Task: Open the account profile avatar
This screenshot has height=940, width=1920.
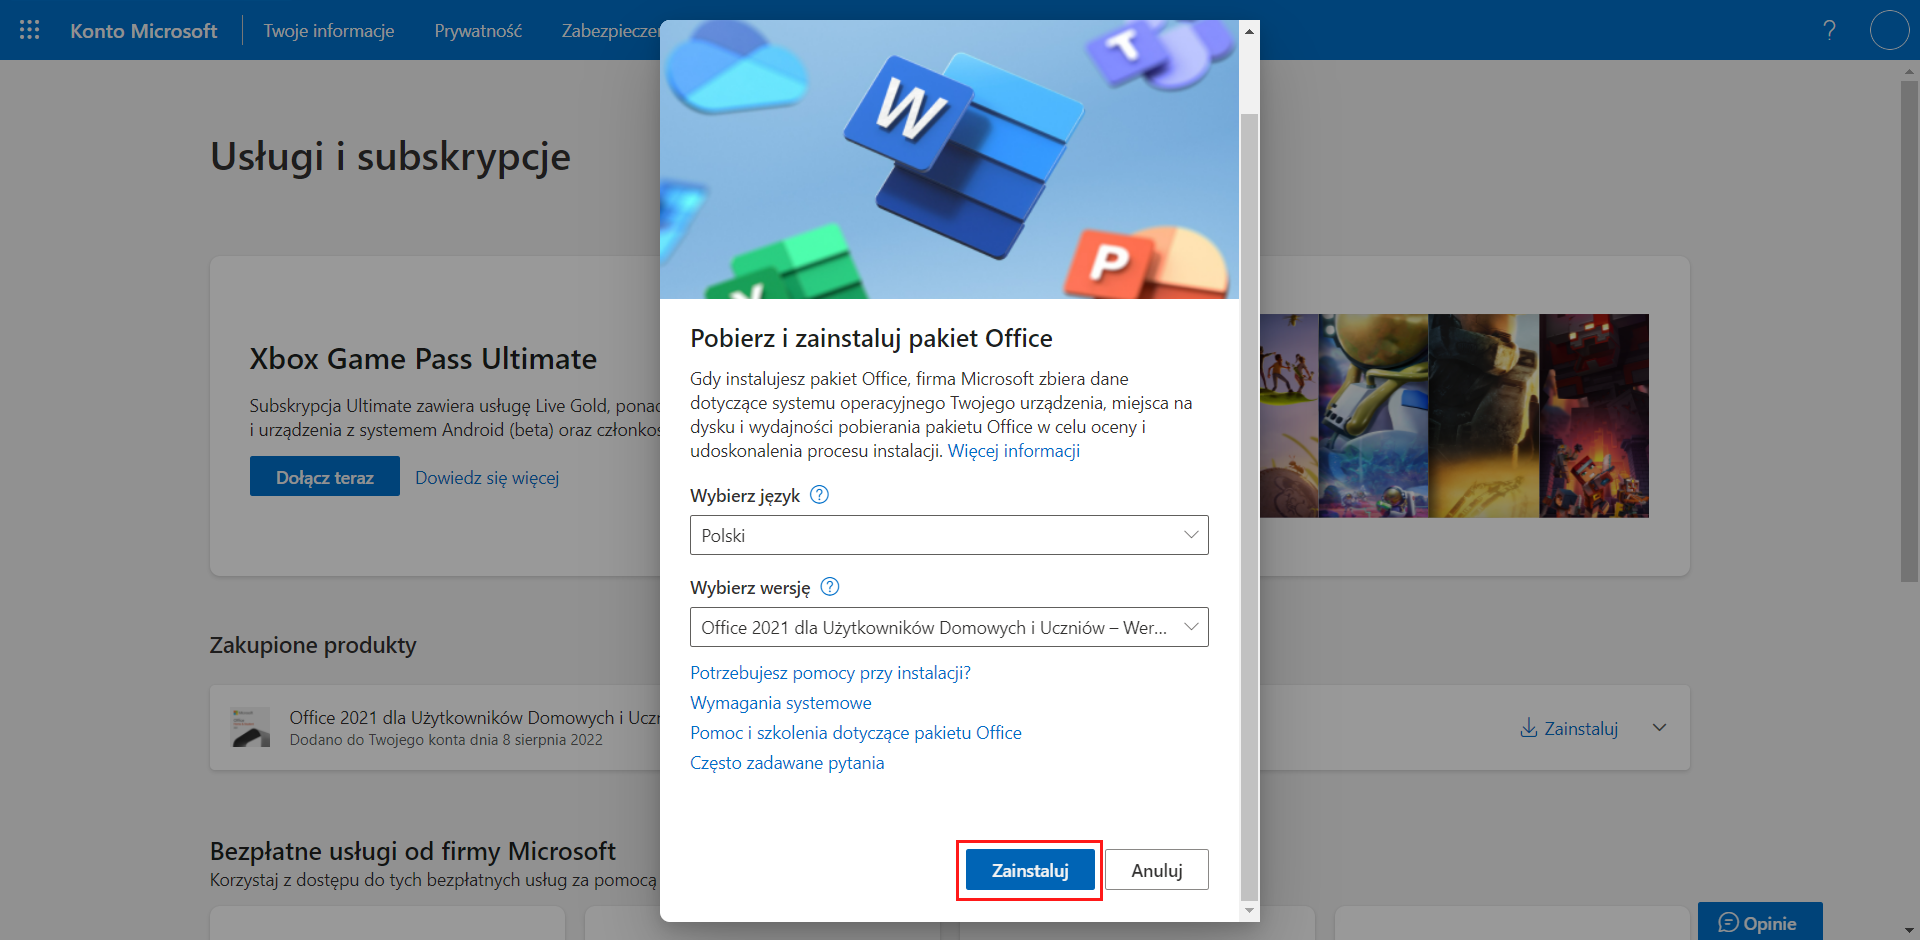Action: (1889, 30)
